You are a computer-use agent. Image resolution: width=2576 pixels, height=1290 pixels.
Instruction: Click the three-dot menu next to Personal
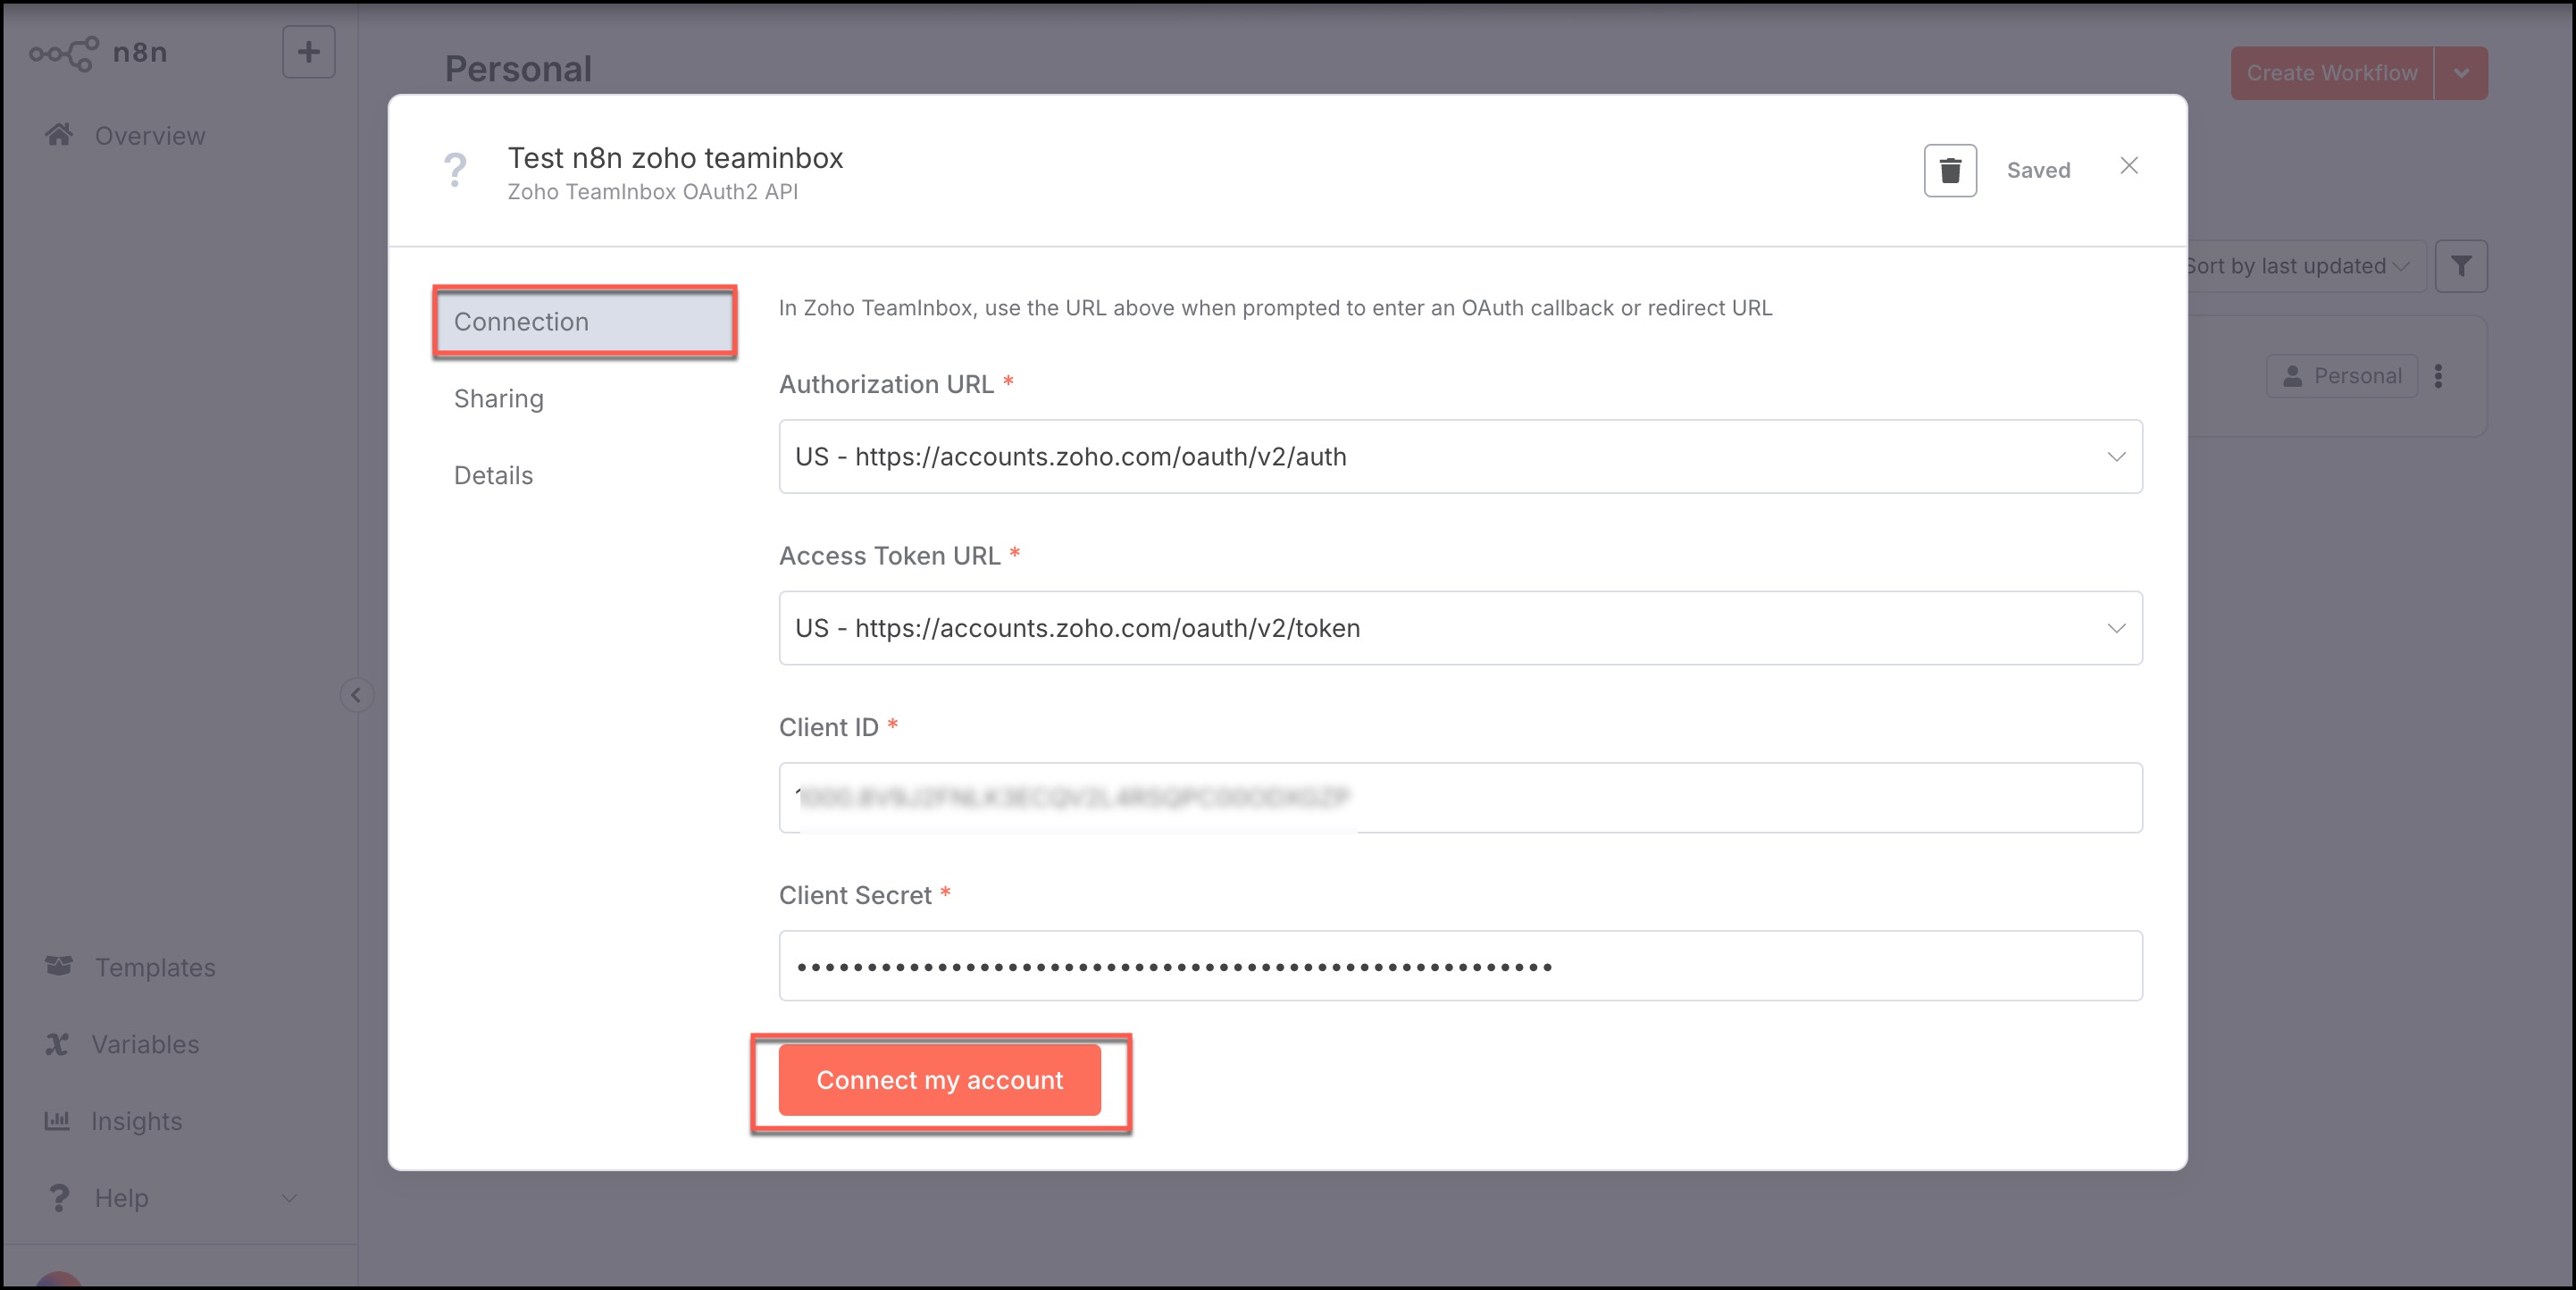click(2437, 376)
